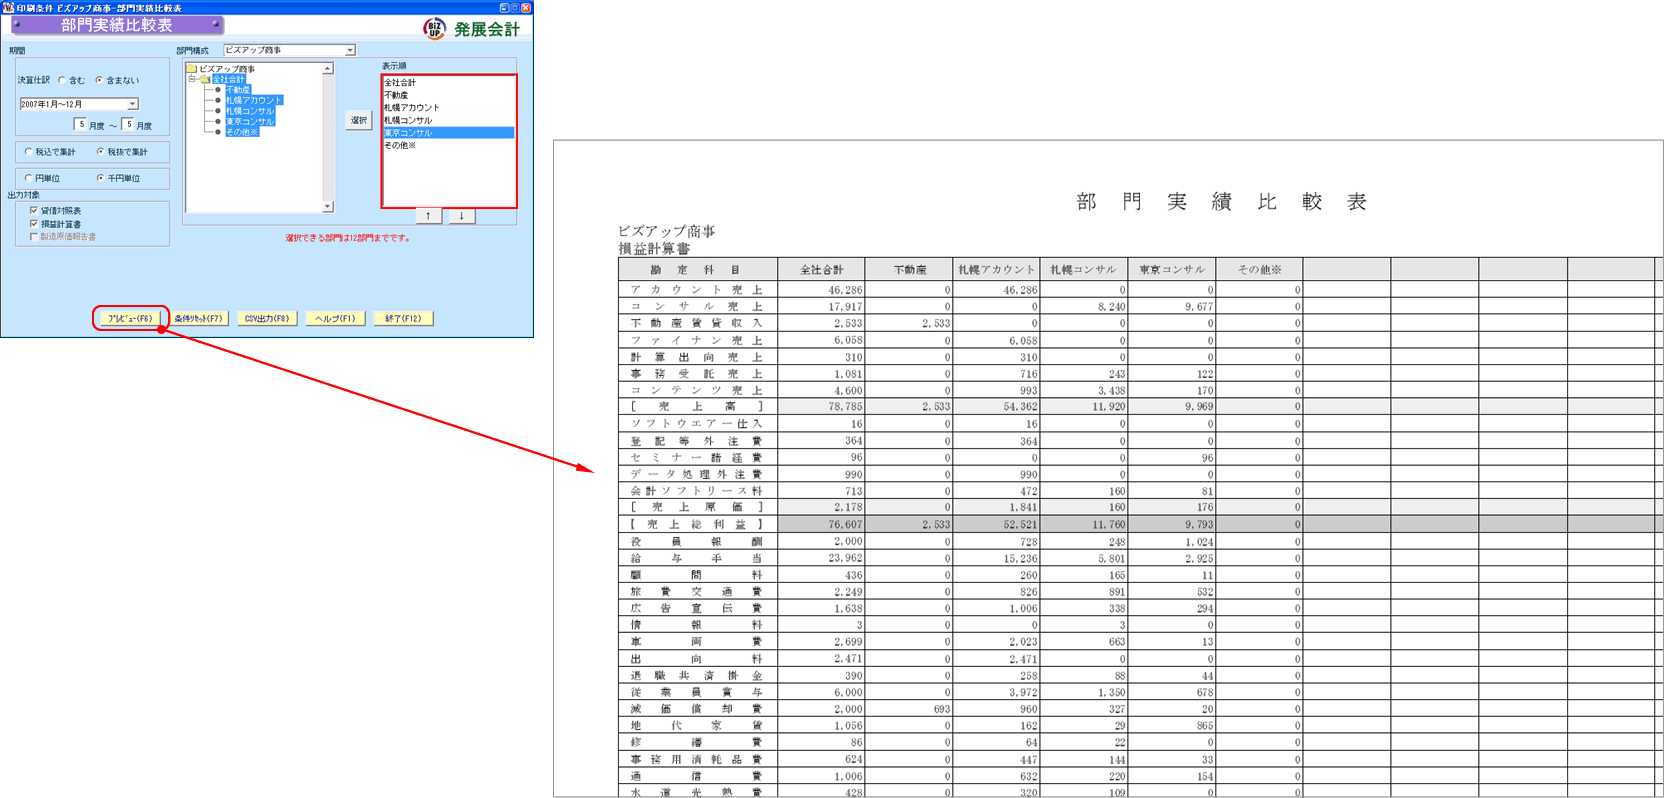Click the 旅費交通費 row label in report
The width and height of the screenshot is (1664, 798).
[697, 592]
